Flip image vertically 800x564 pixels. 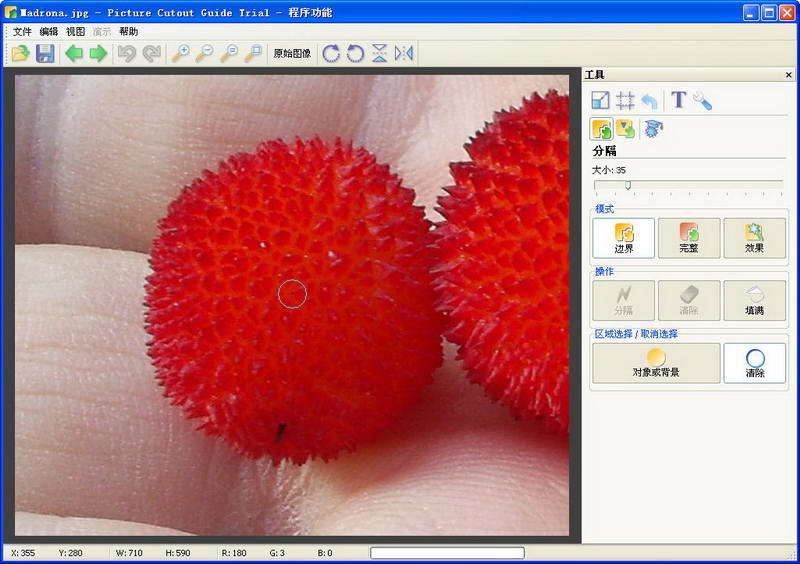pyautogui.click(x=379, y=53)
